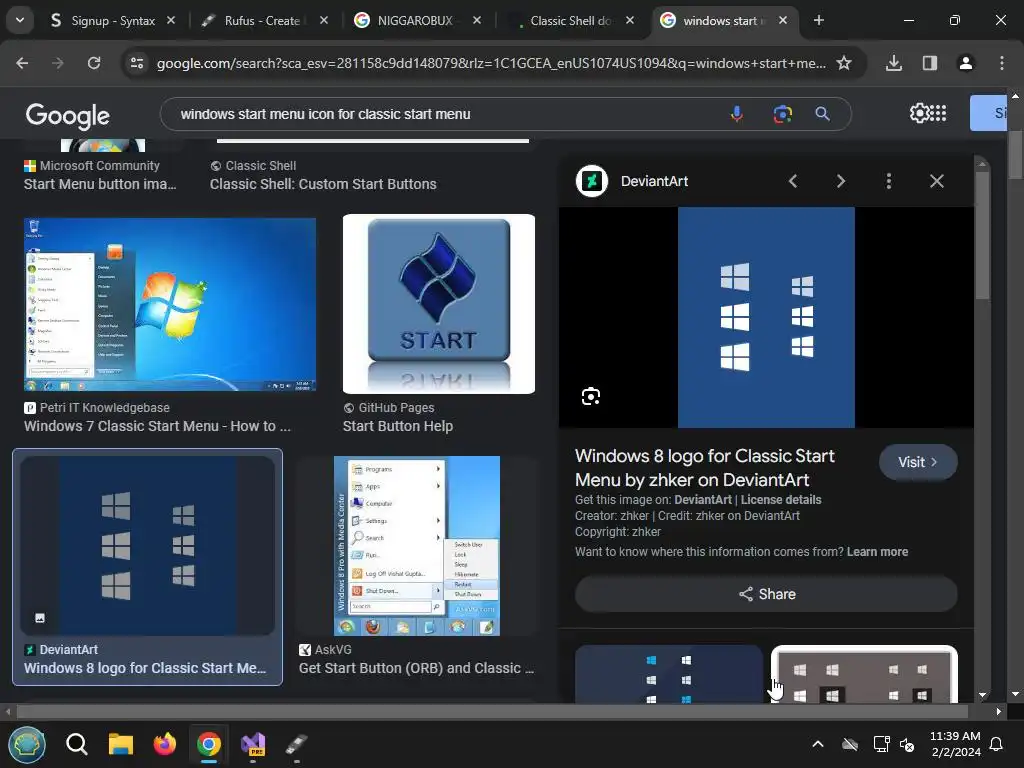Open preview panel more options menu
This screenshot has height=768, width=1024.
pos(889,181)
